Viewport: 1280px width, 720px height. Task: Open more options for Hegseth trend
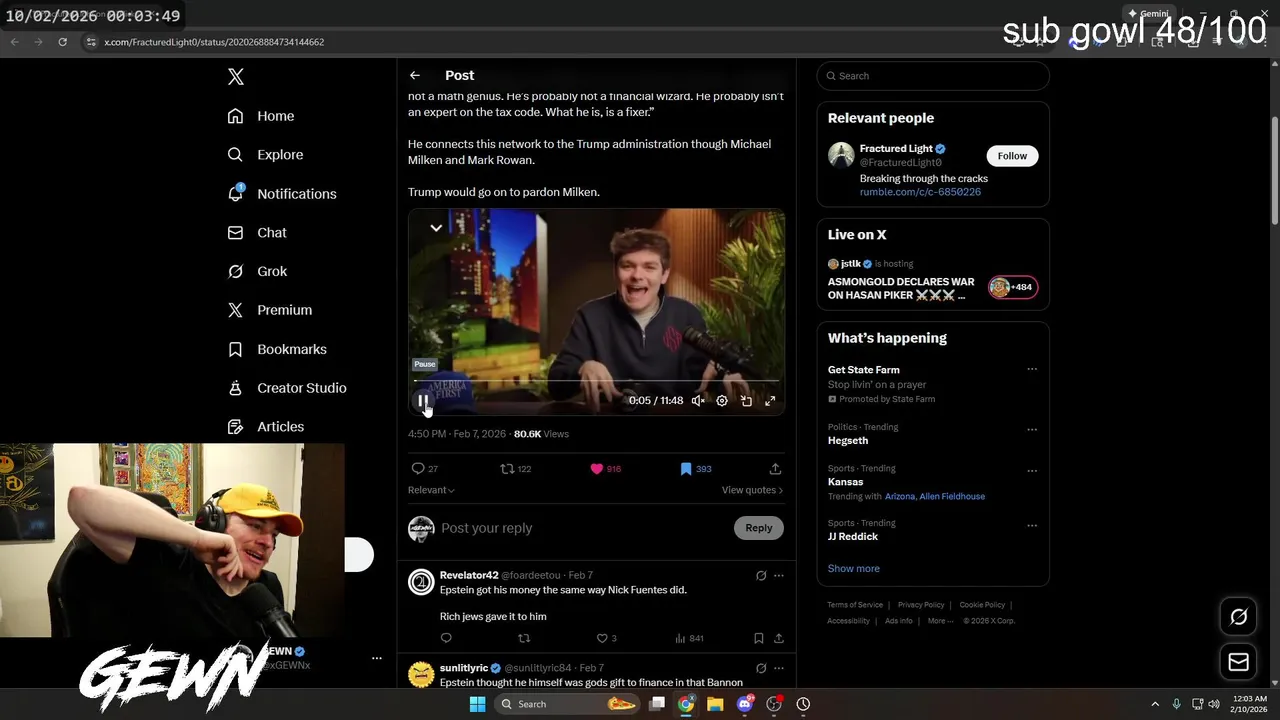pos(1032,430)
